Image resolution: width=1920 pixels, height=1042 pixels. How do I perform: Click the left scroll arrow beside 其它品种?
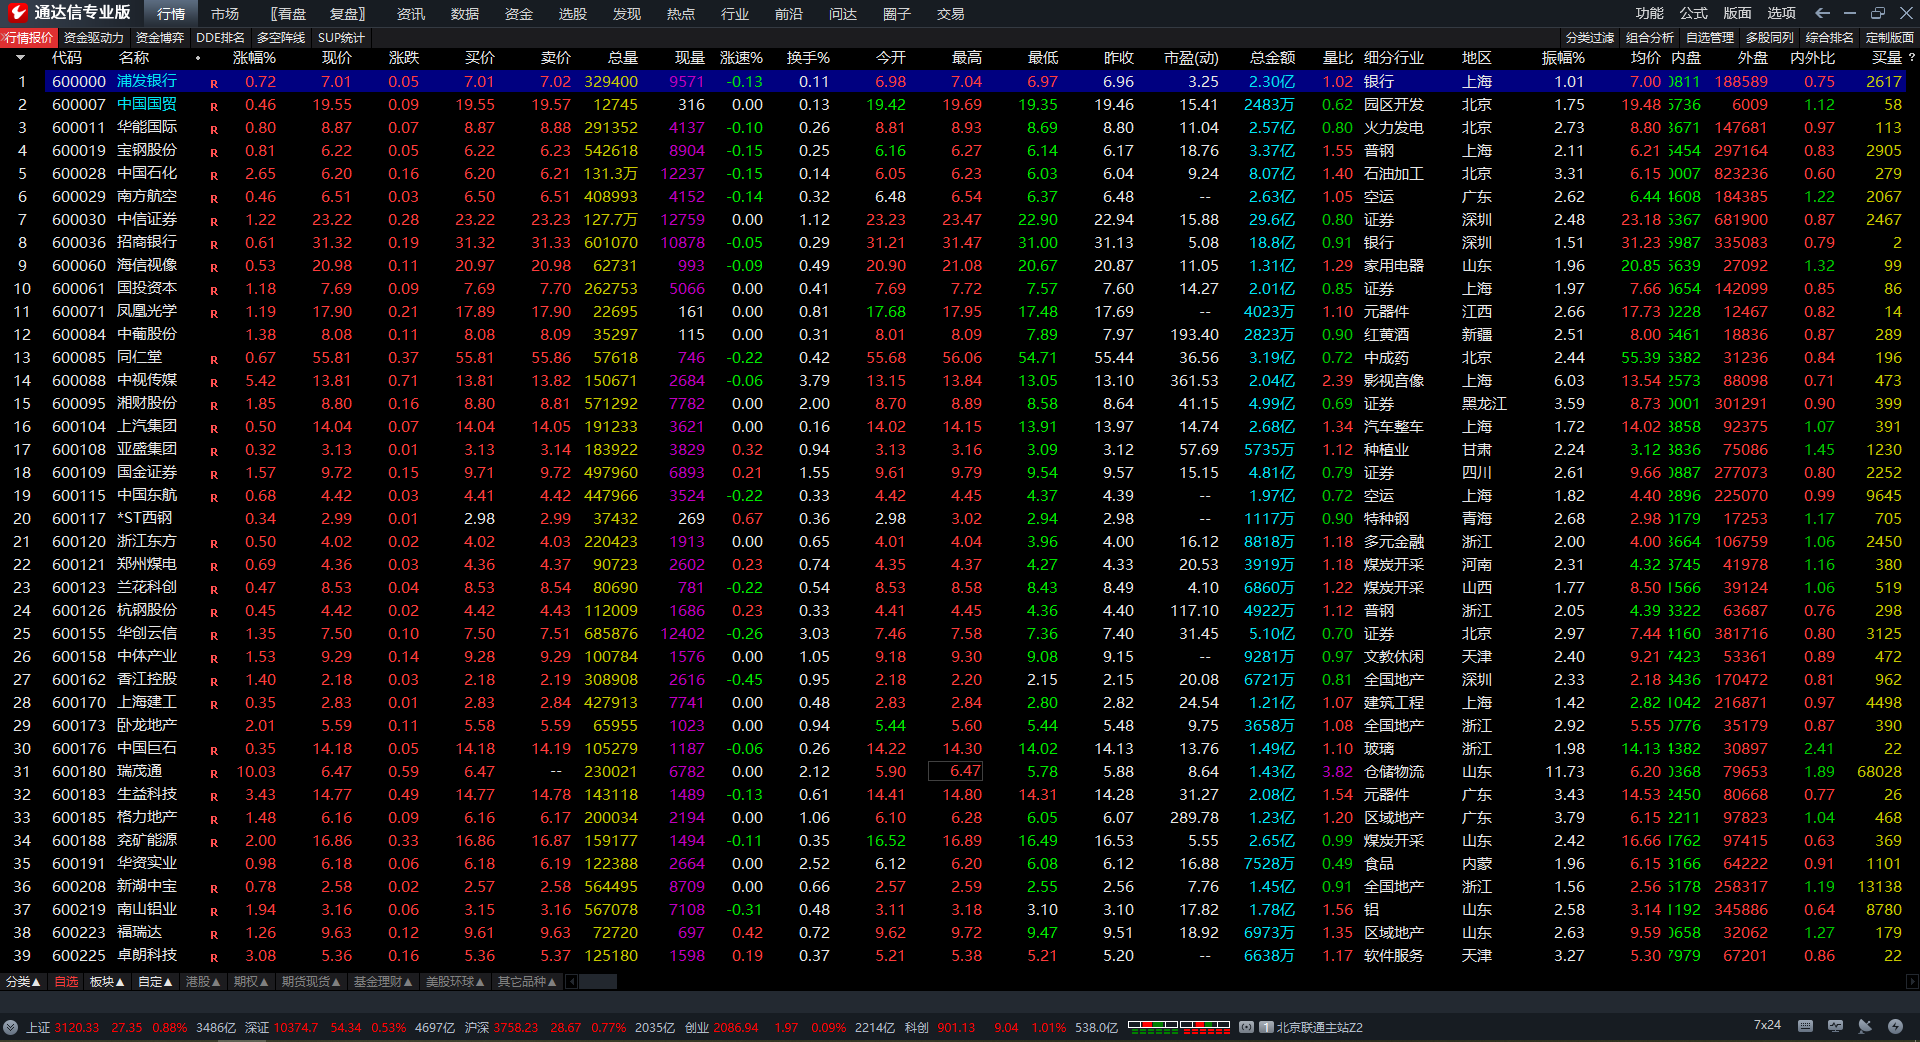572,982
